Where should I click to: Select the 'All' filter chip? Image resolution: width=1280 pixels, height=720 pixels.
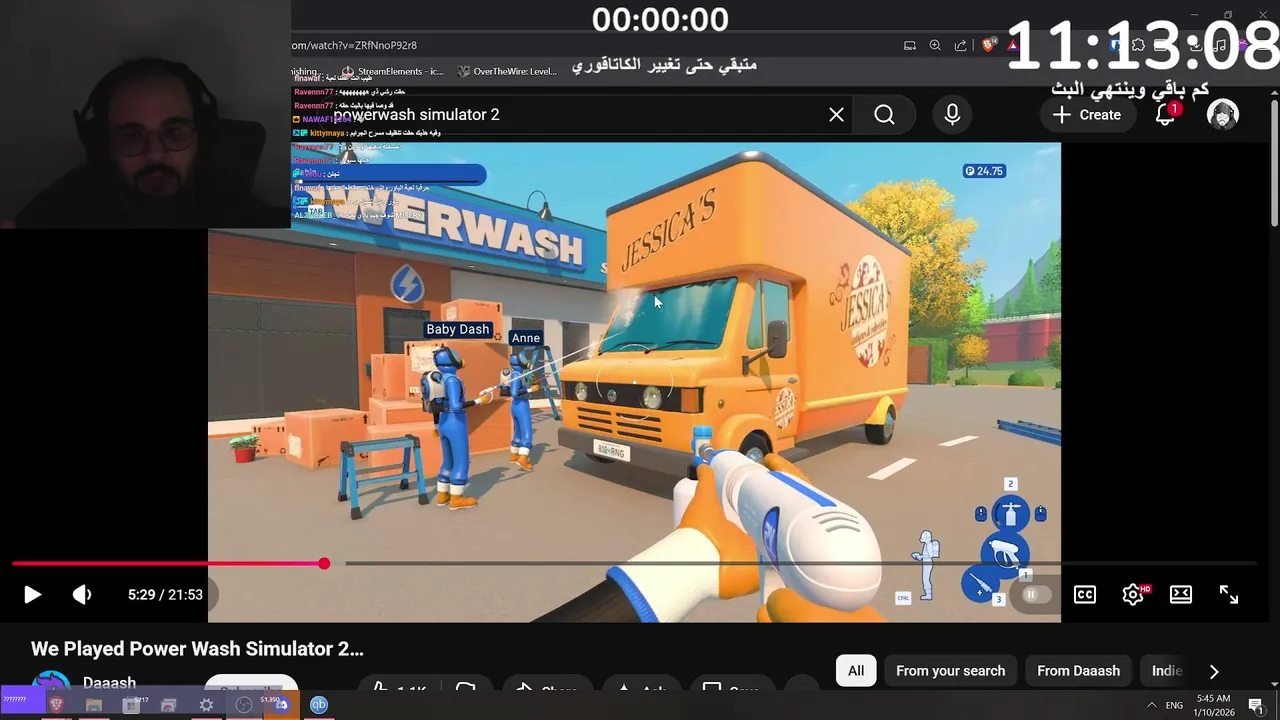pos(856,671)
